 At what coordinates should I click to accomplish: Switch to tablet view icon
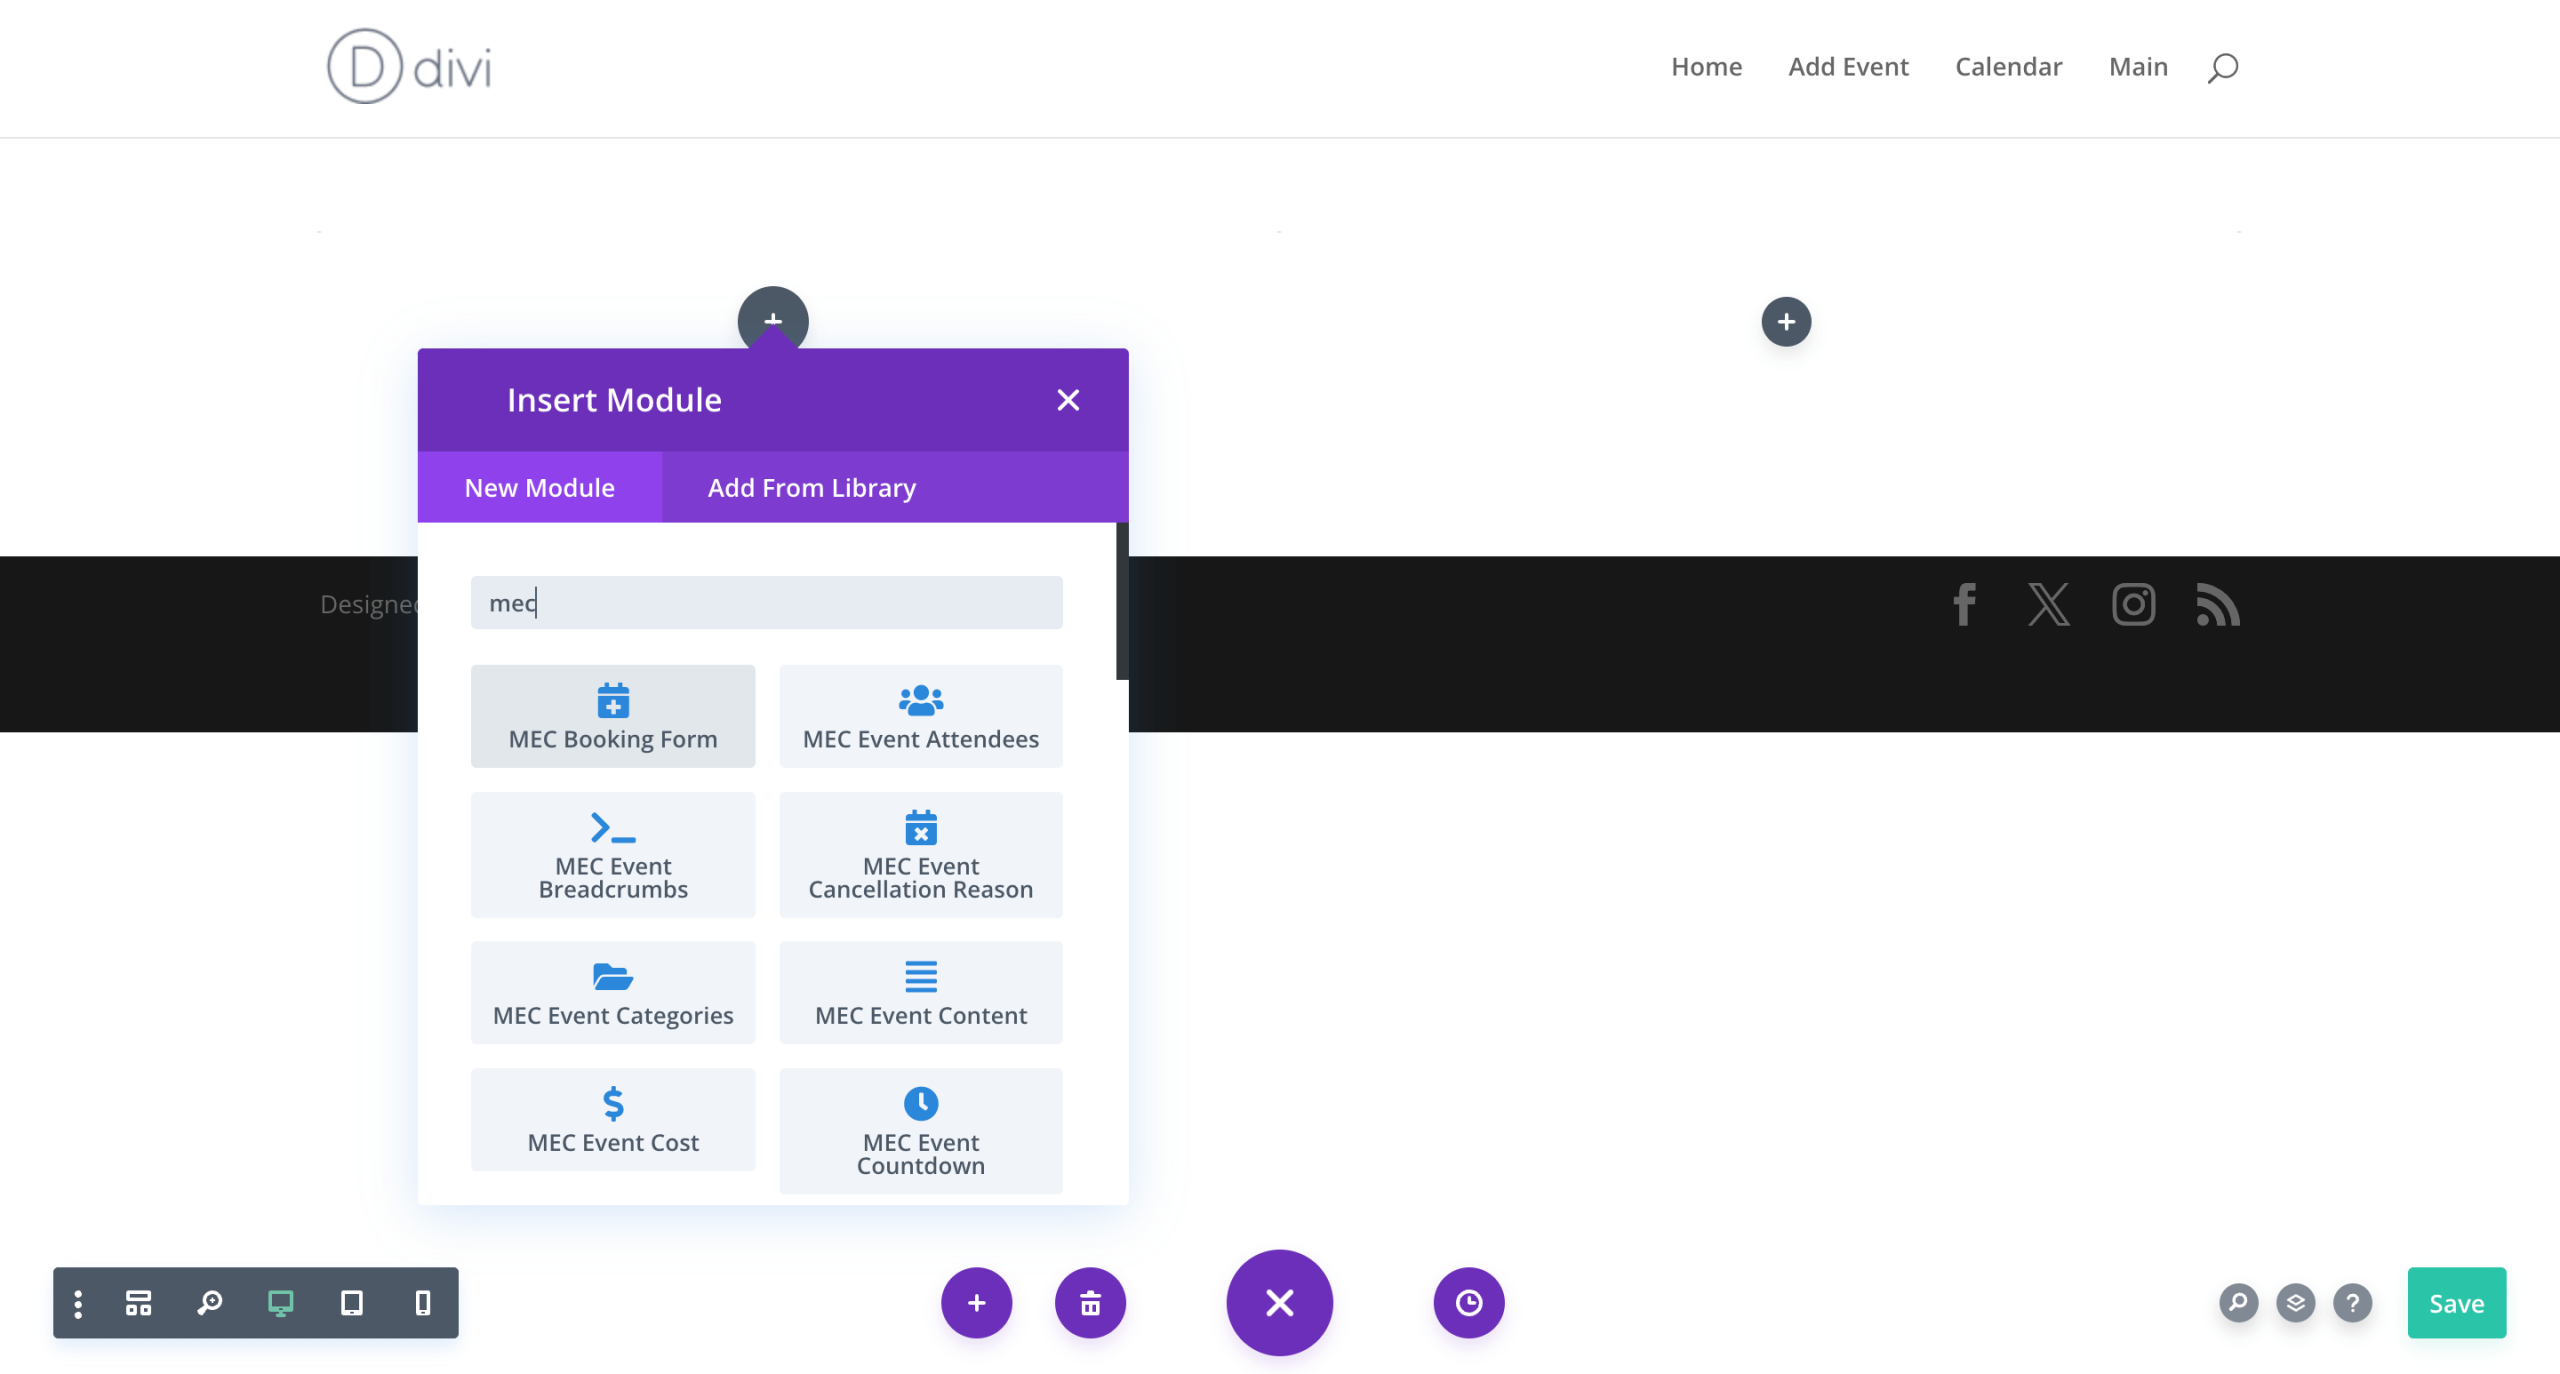point(352,1302)
